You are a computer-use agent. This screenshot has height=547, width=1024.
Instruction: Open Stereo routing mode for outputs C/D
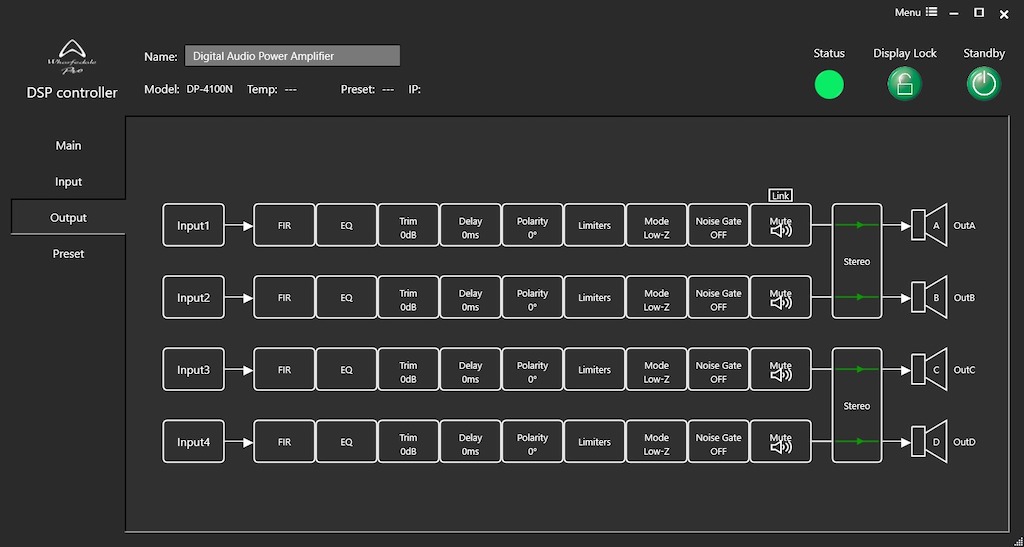tap(857, 406)
